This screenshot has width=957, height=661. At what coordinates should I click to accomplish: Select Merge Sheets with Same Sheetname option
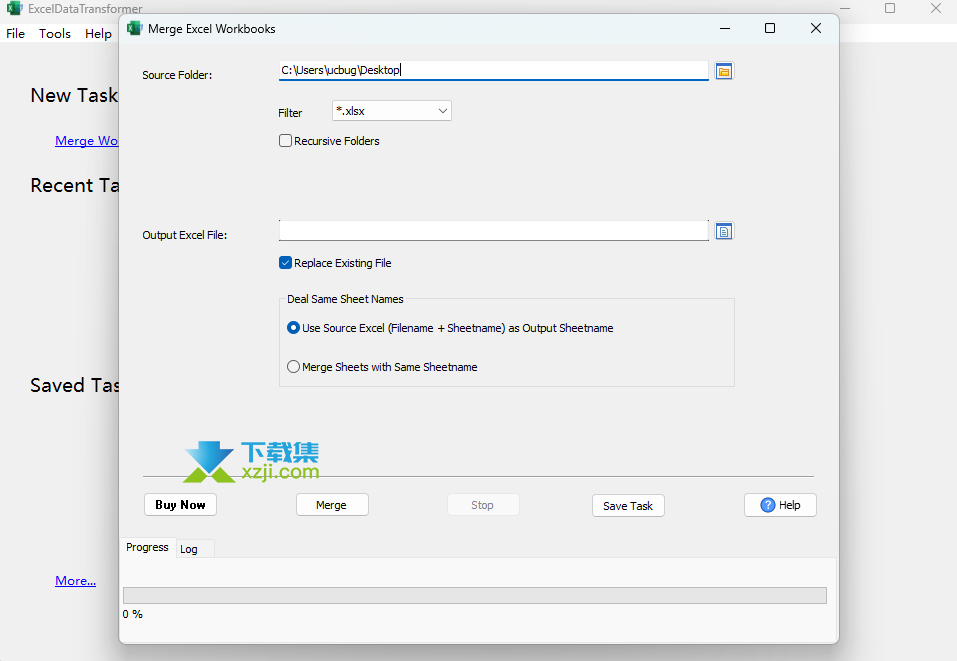294,367
